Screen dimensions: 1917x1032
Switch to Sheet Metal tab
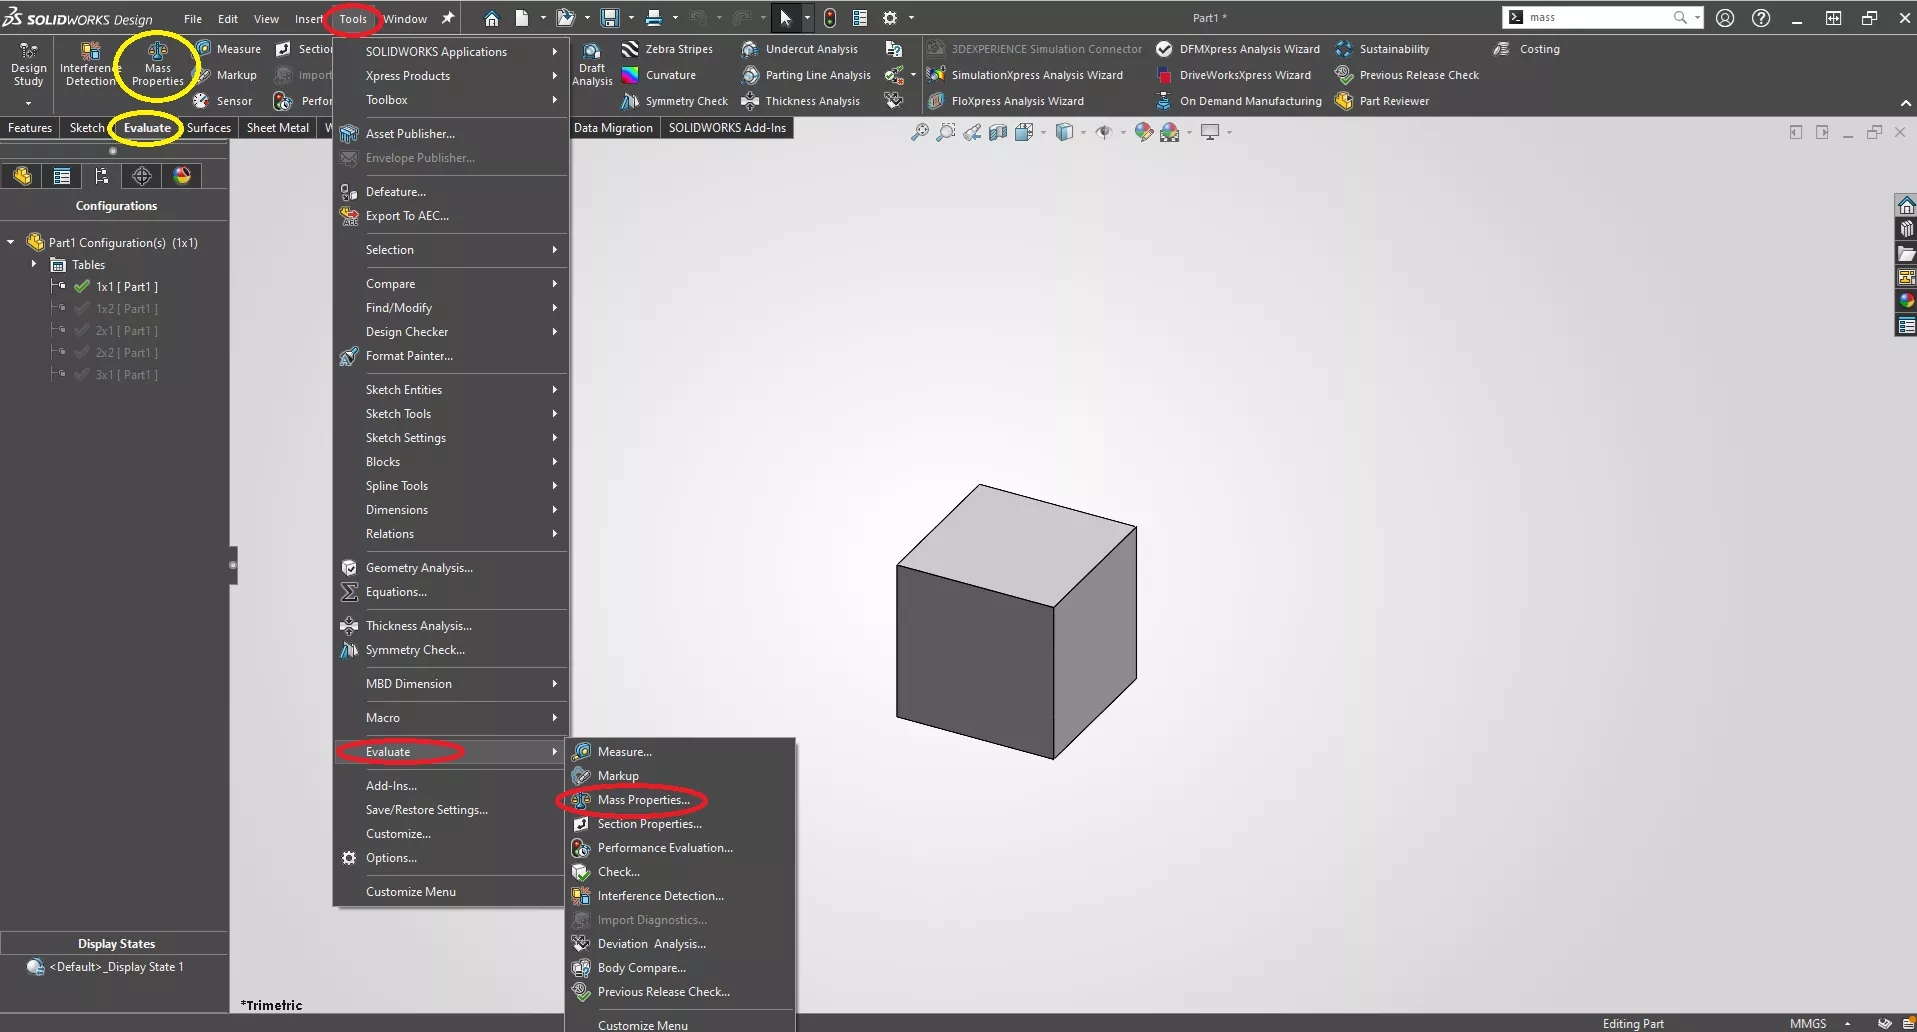click(278, 128)
